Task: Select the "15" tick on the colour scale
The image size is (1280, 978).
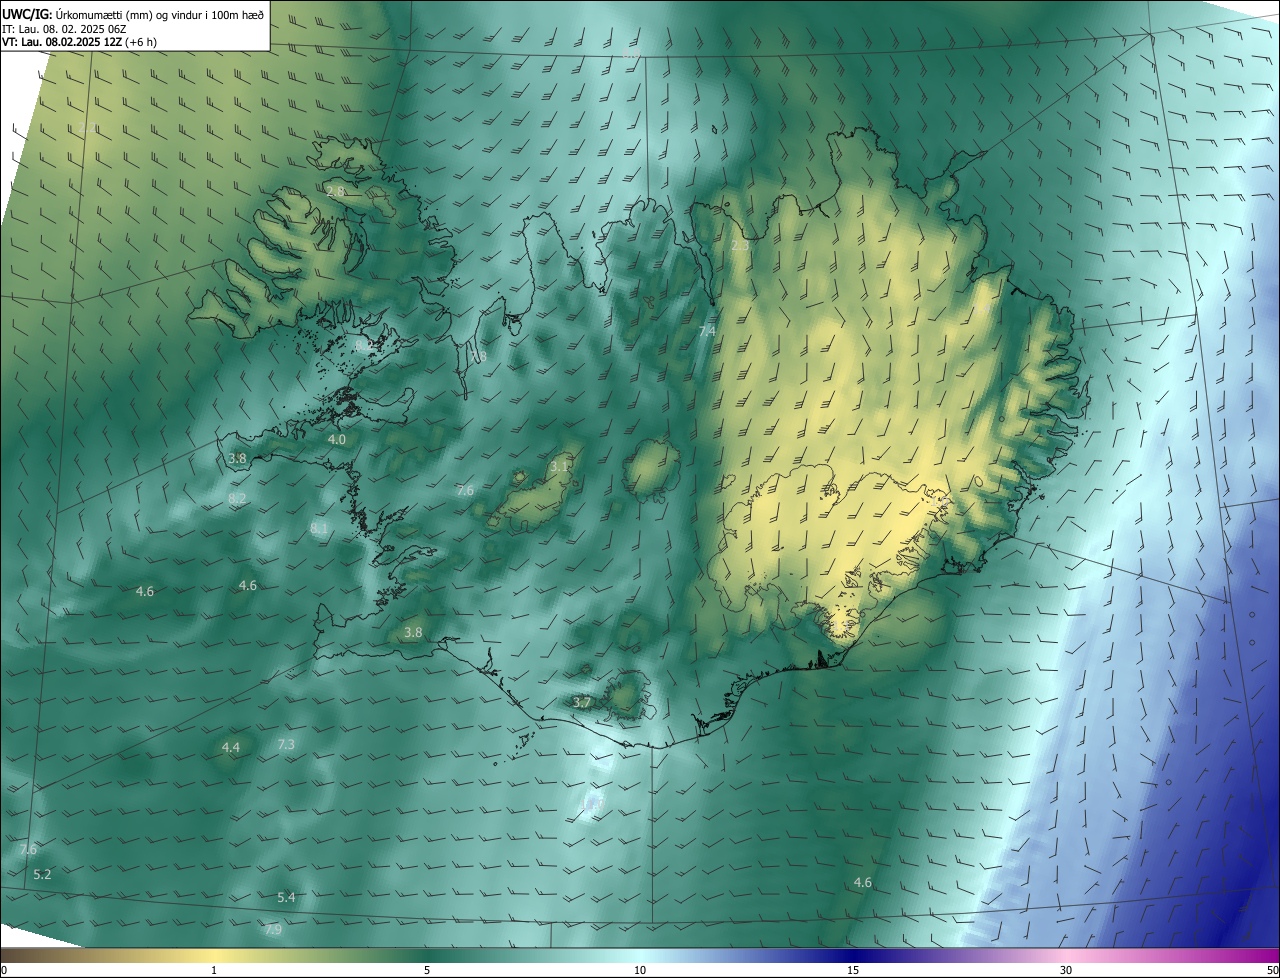Action: click(x=853, y=970)
